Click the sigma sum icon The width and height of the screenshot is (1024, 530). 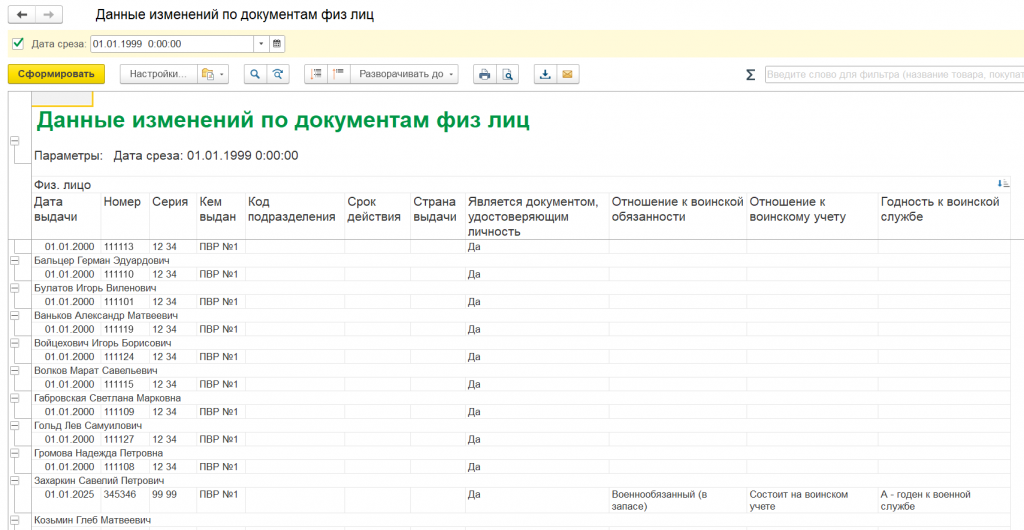point(751,75)
